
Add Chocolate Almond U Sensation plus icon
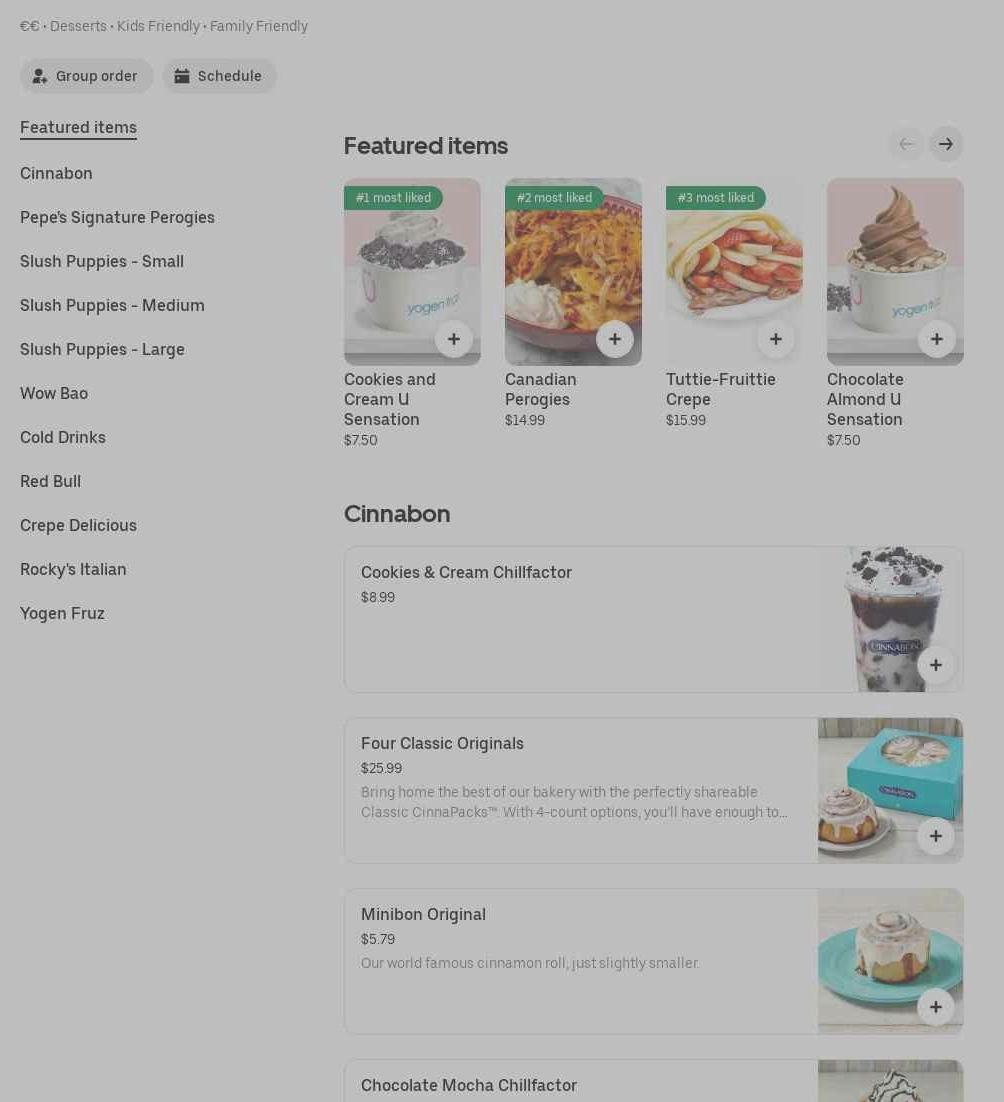[937, 339]
